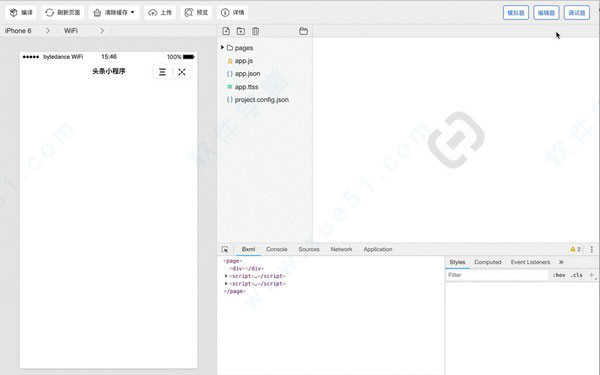Create a new file in the file tree

[x=226, y=31]
